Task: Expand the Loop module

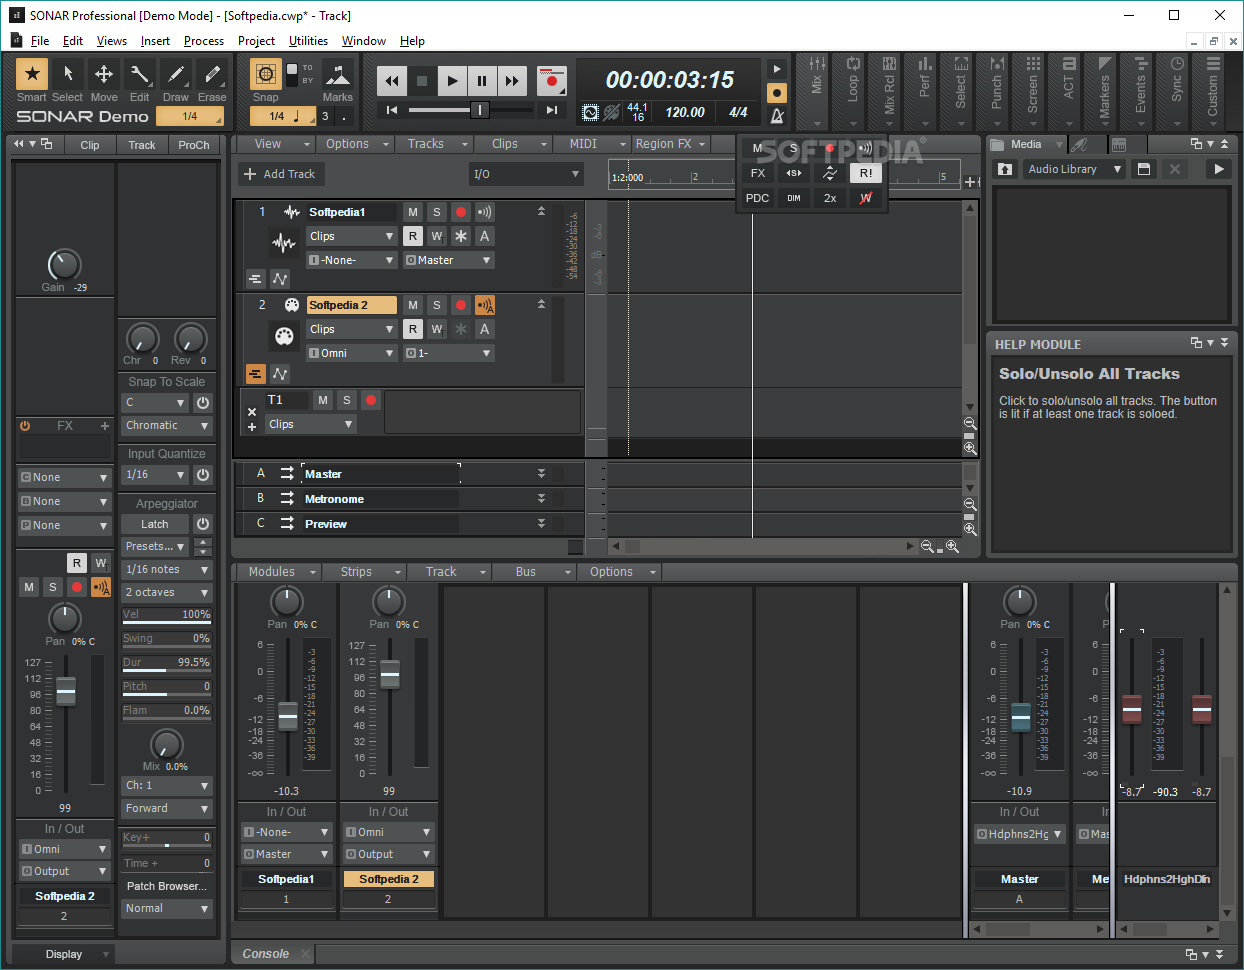Action: [x=853, y=90]
